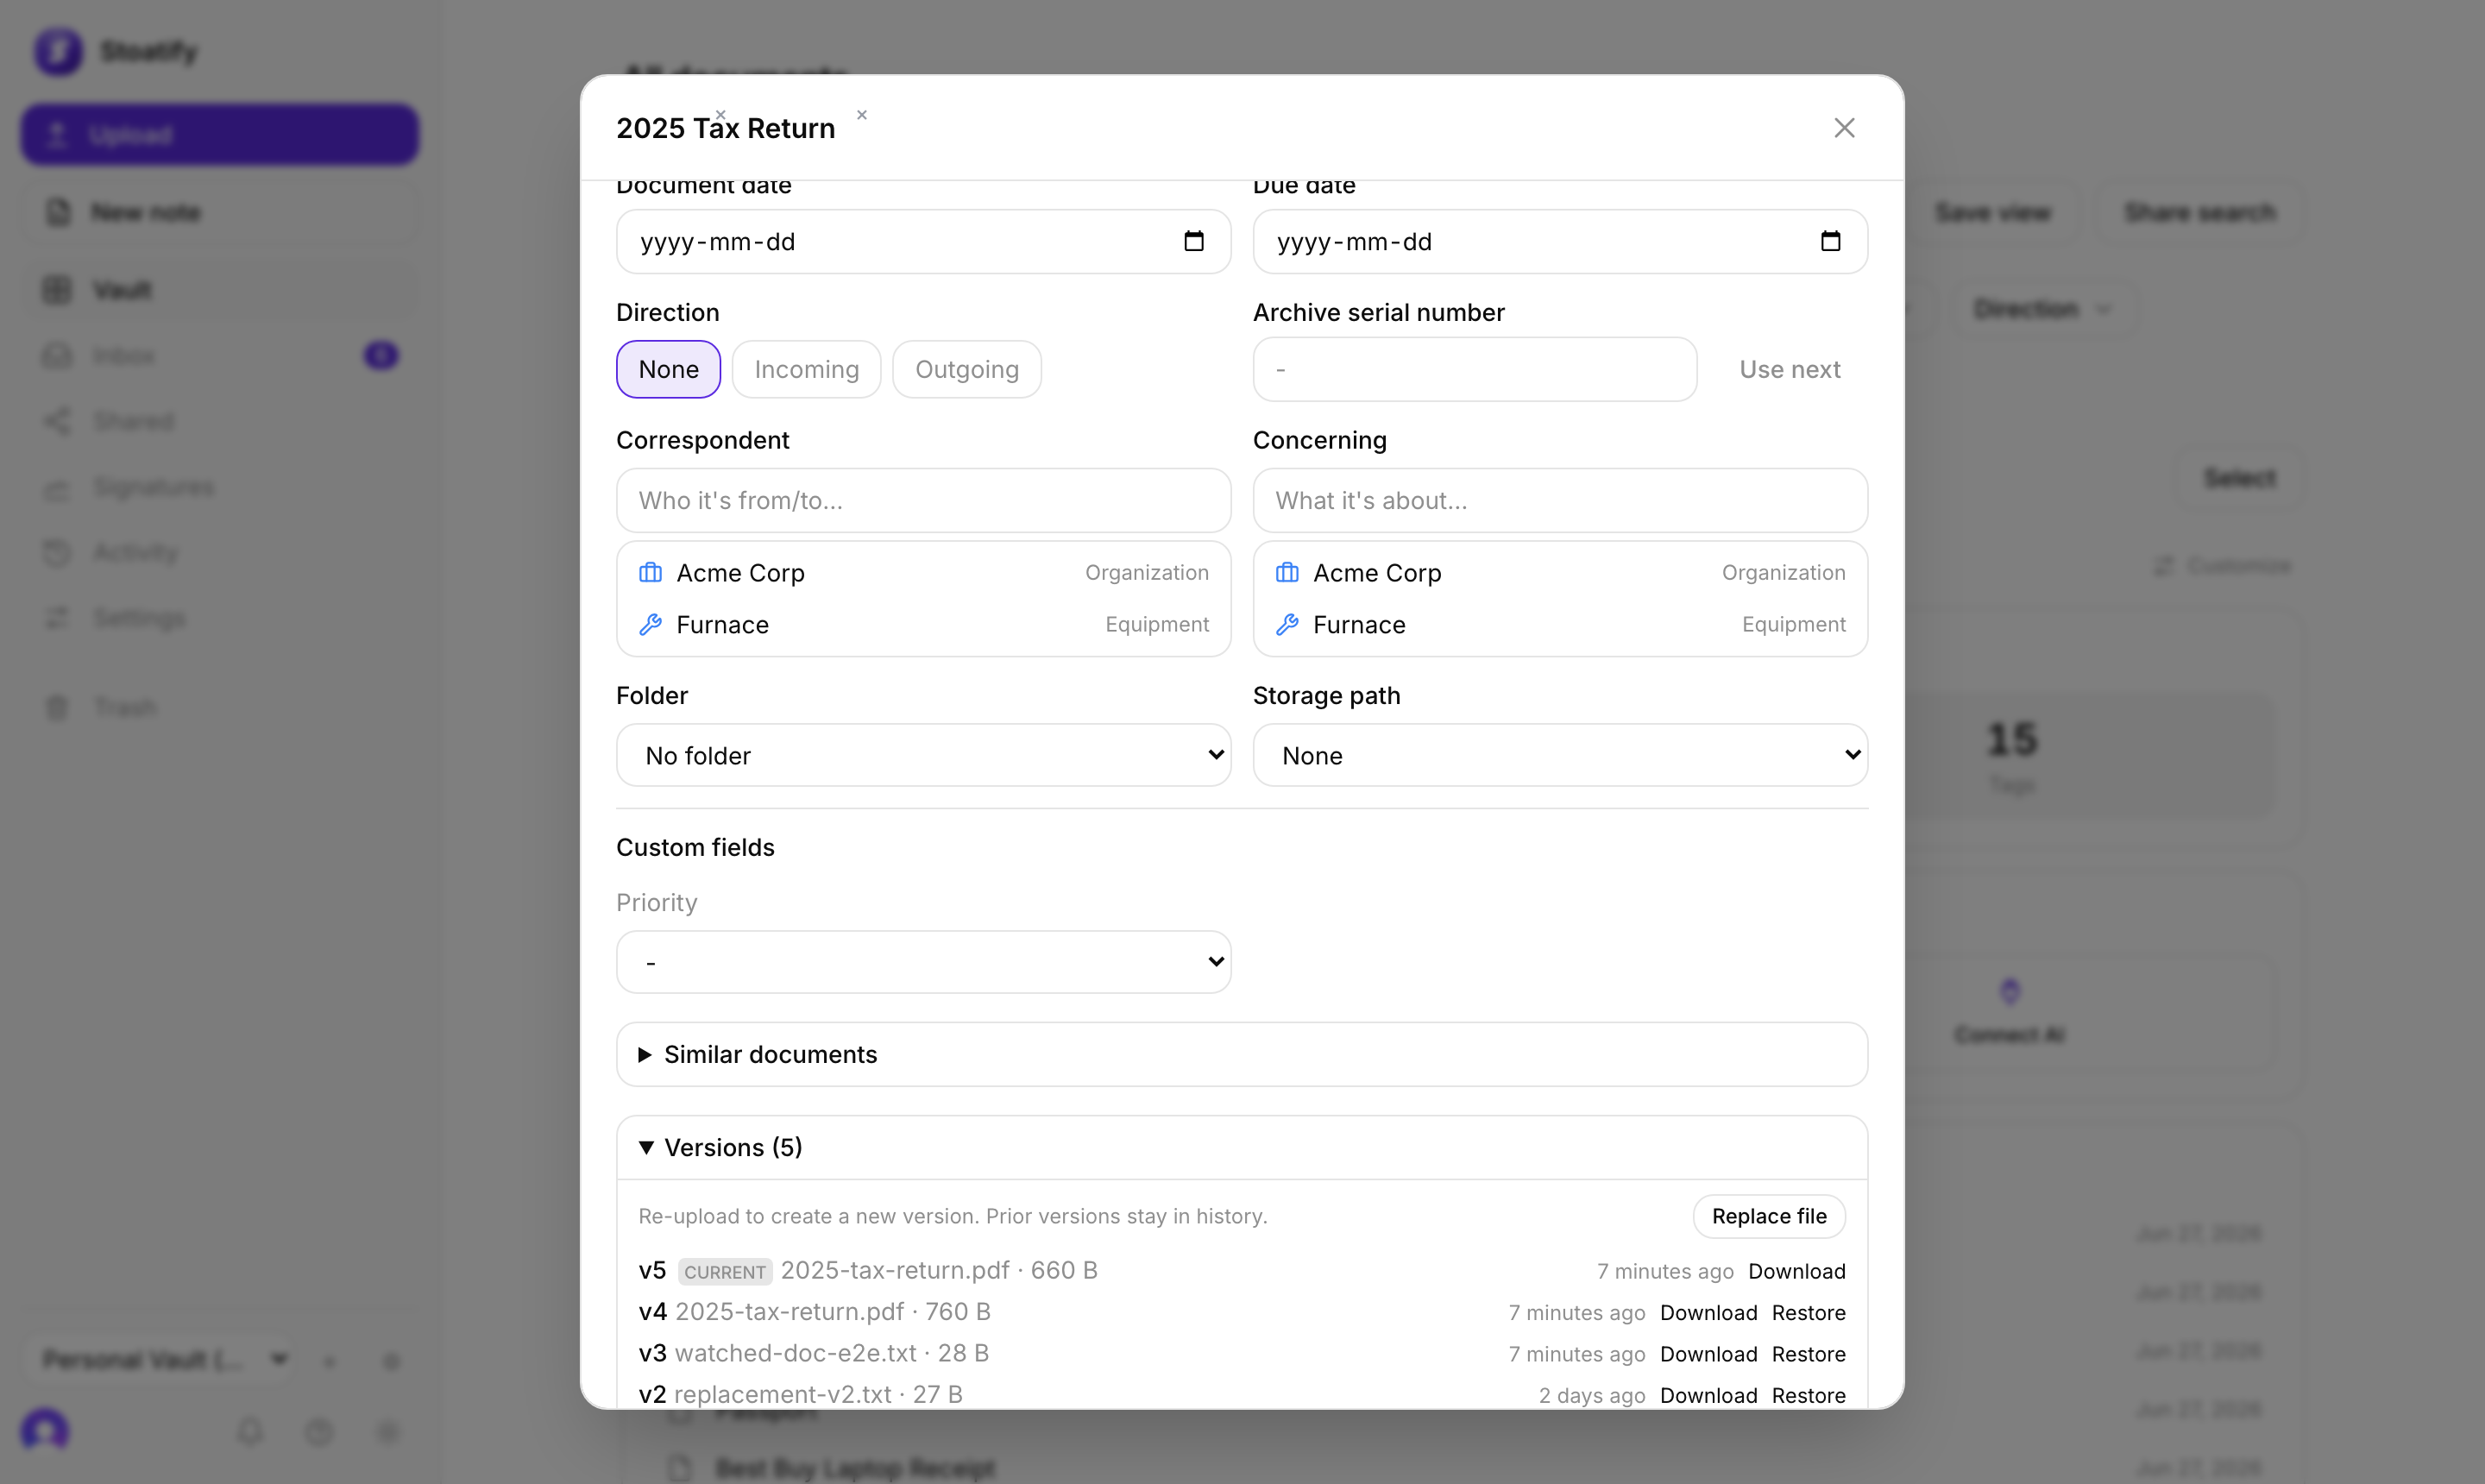Open Shared in the sidebar
The height and width of the screenshot is (1484, 2485).
tap(220, 421)
